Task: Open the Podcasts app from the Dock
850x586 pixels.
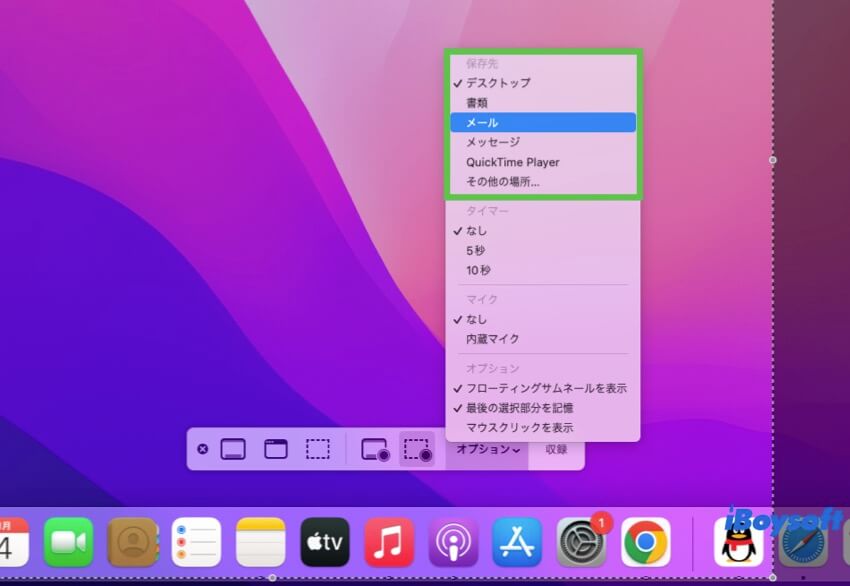Action: tap(452, 540)
